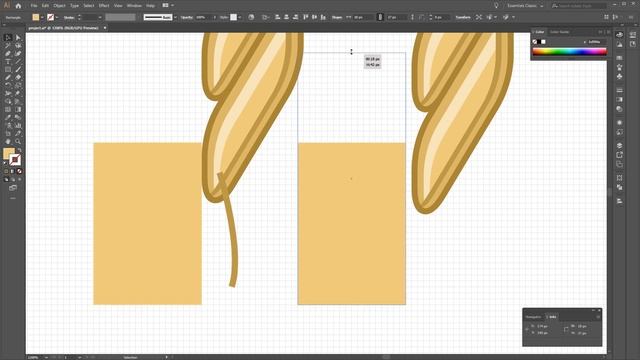
Task: Open the File menu
Action: [34, 6]
